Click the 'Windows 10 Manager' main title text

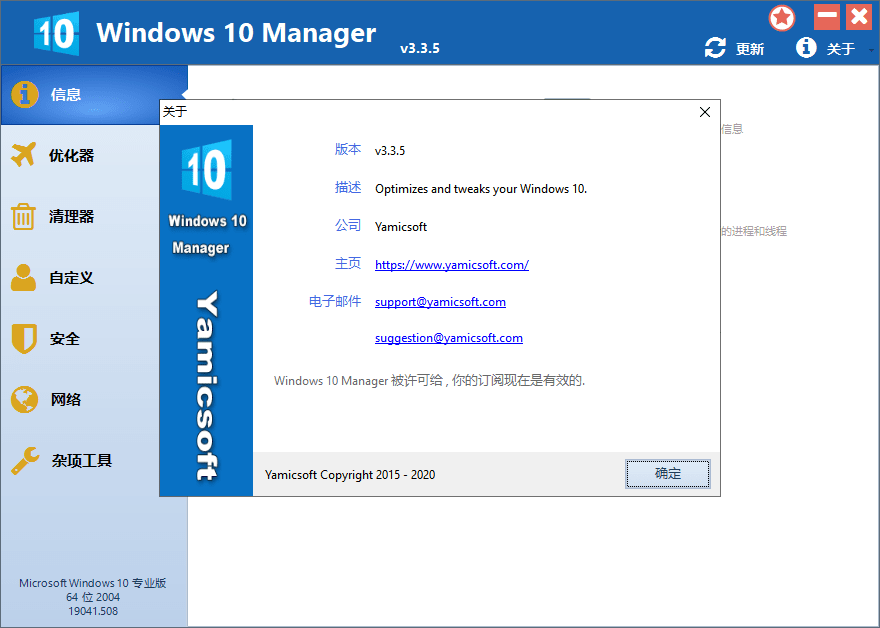[x=236, y=33]
